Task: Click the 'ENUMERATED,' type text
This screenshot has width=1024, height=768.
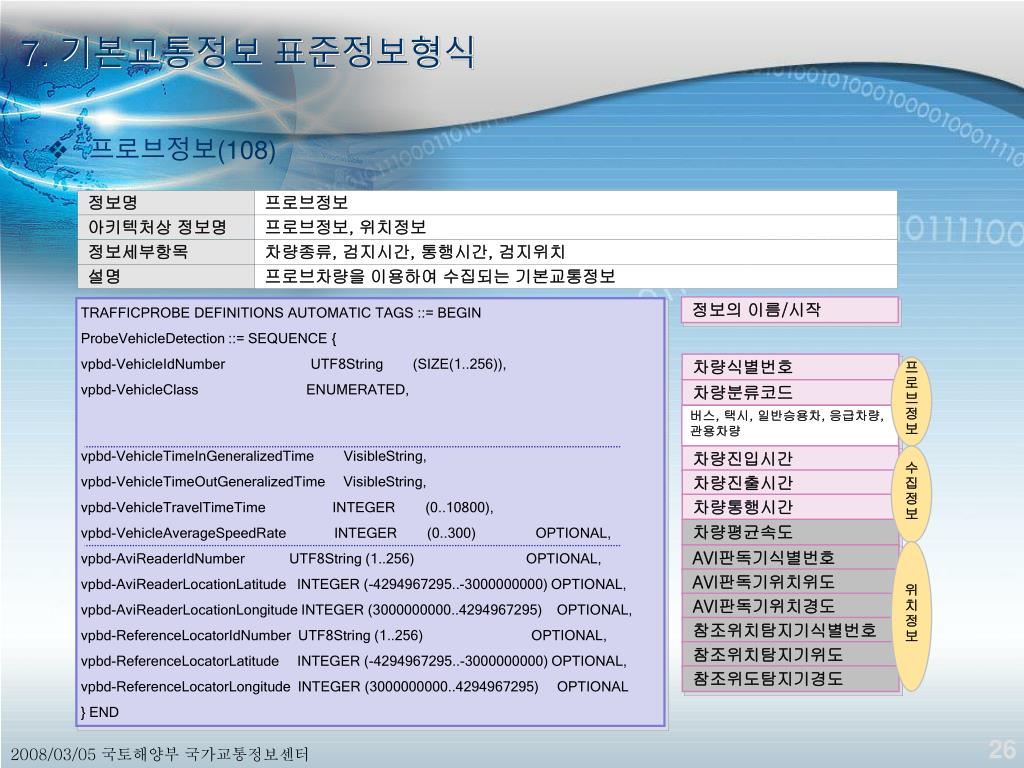Action: pos(357,390)
